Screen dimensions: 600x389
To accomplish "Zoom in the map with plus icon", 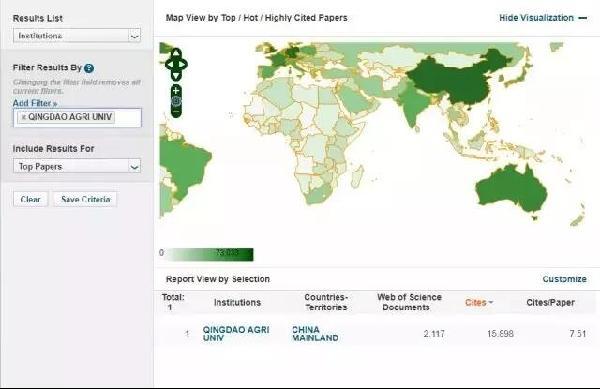I will tap(176, 90).
